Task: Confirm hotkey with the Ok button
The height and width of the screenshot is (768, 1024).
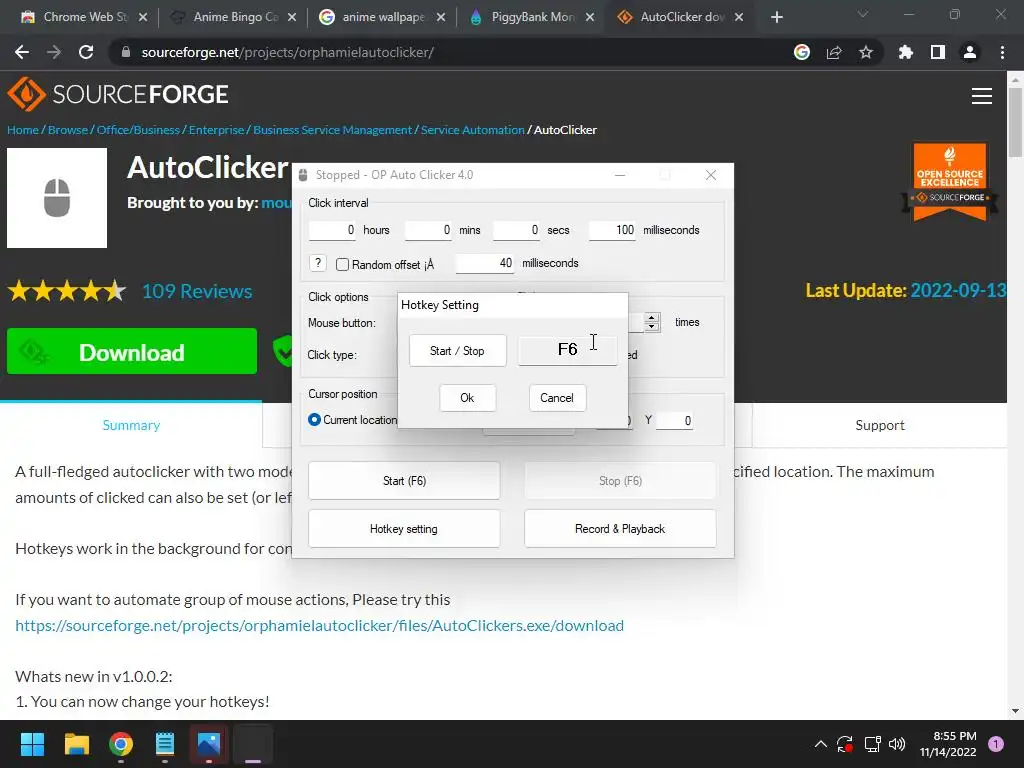Action: click(468, 398)
